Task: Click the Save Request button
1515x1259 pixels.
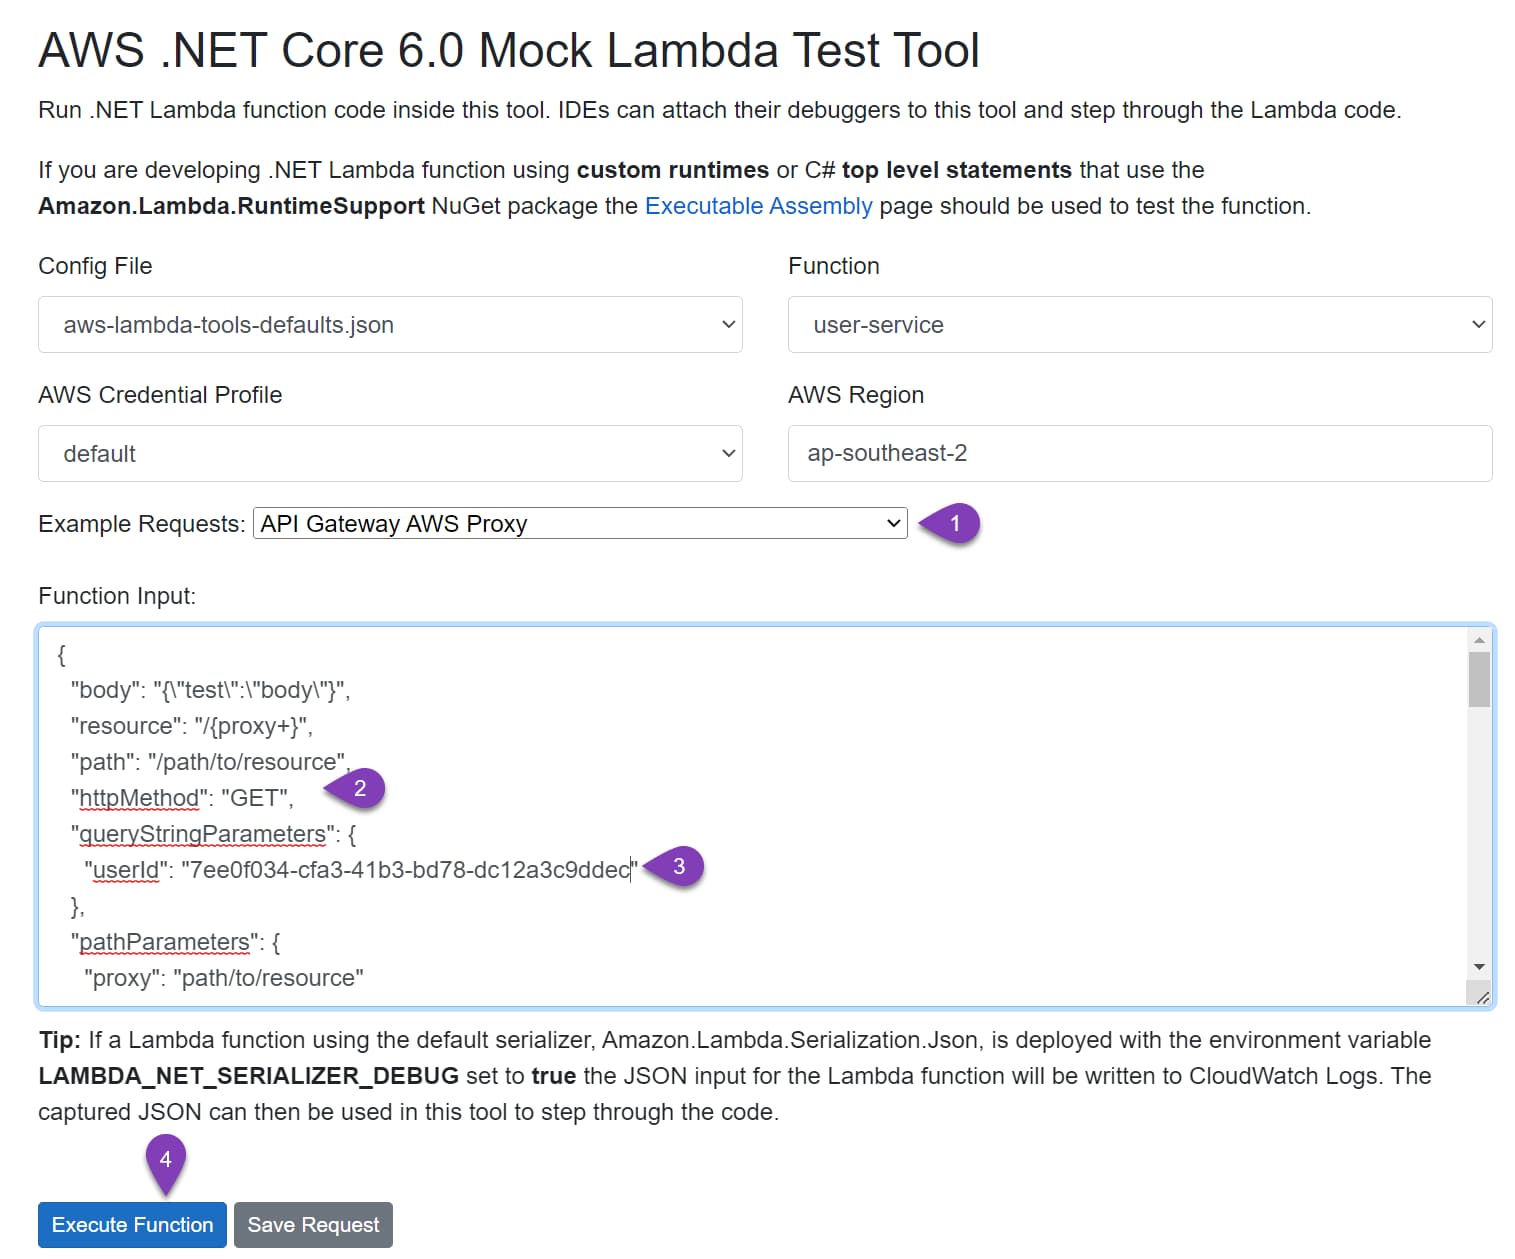Action: click(x=313, y=1224)
